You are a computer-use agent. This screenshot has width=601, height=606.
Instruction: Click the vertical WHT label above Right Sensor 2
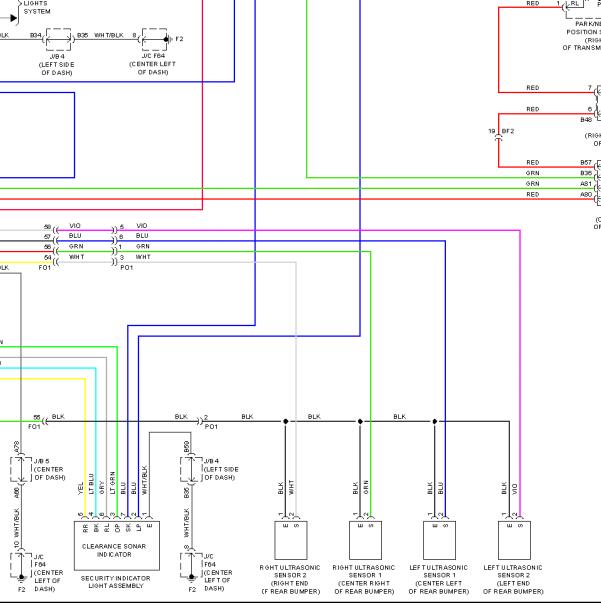point(291,487)
